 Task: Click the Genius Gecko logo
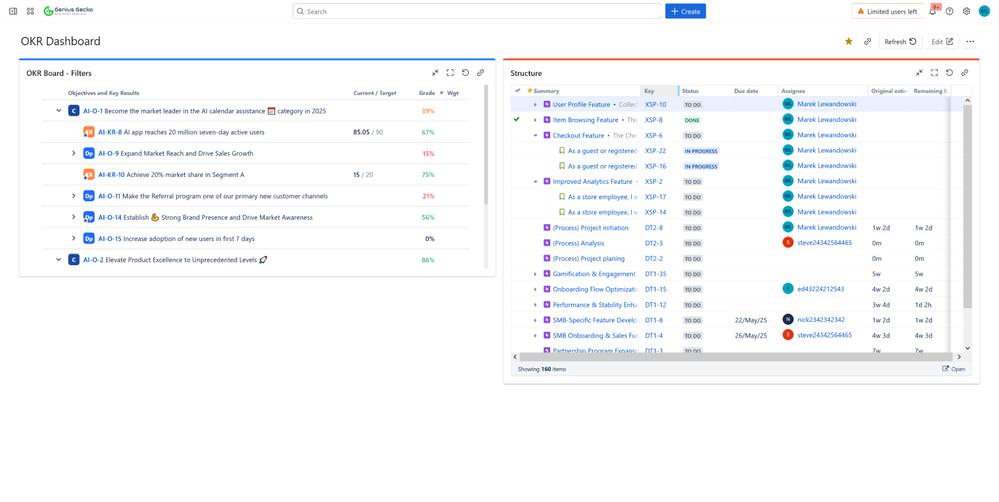[x=68, y=11]
